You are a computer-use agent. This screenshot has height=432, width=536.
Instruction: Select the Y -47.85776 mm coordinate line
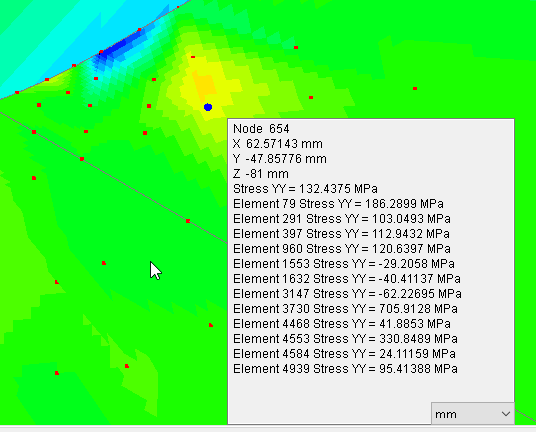pyautogui.click(x=280, y=159)
